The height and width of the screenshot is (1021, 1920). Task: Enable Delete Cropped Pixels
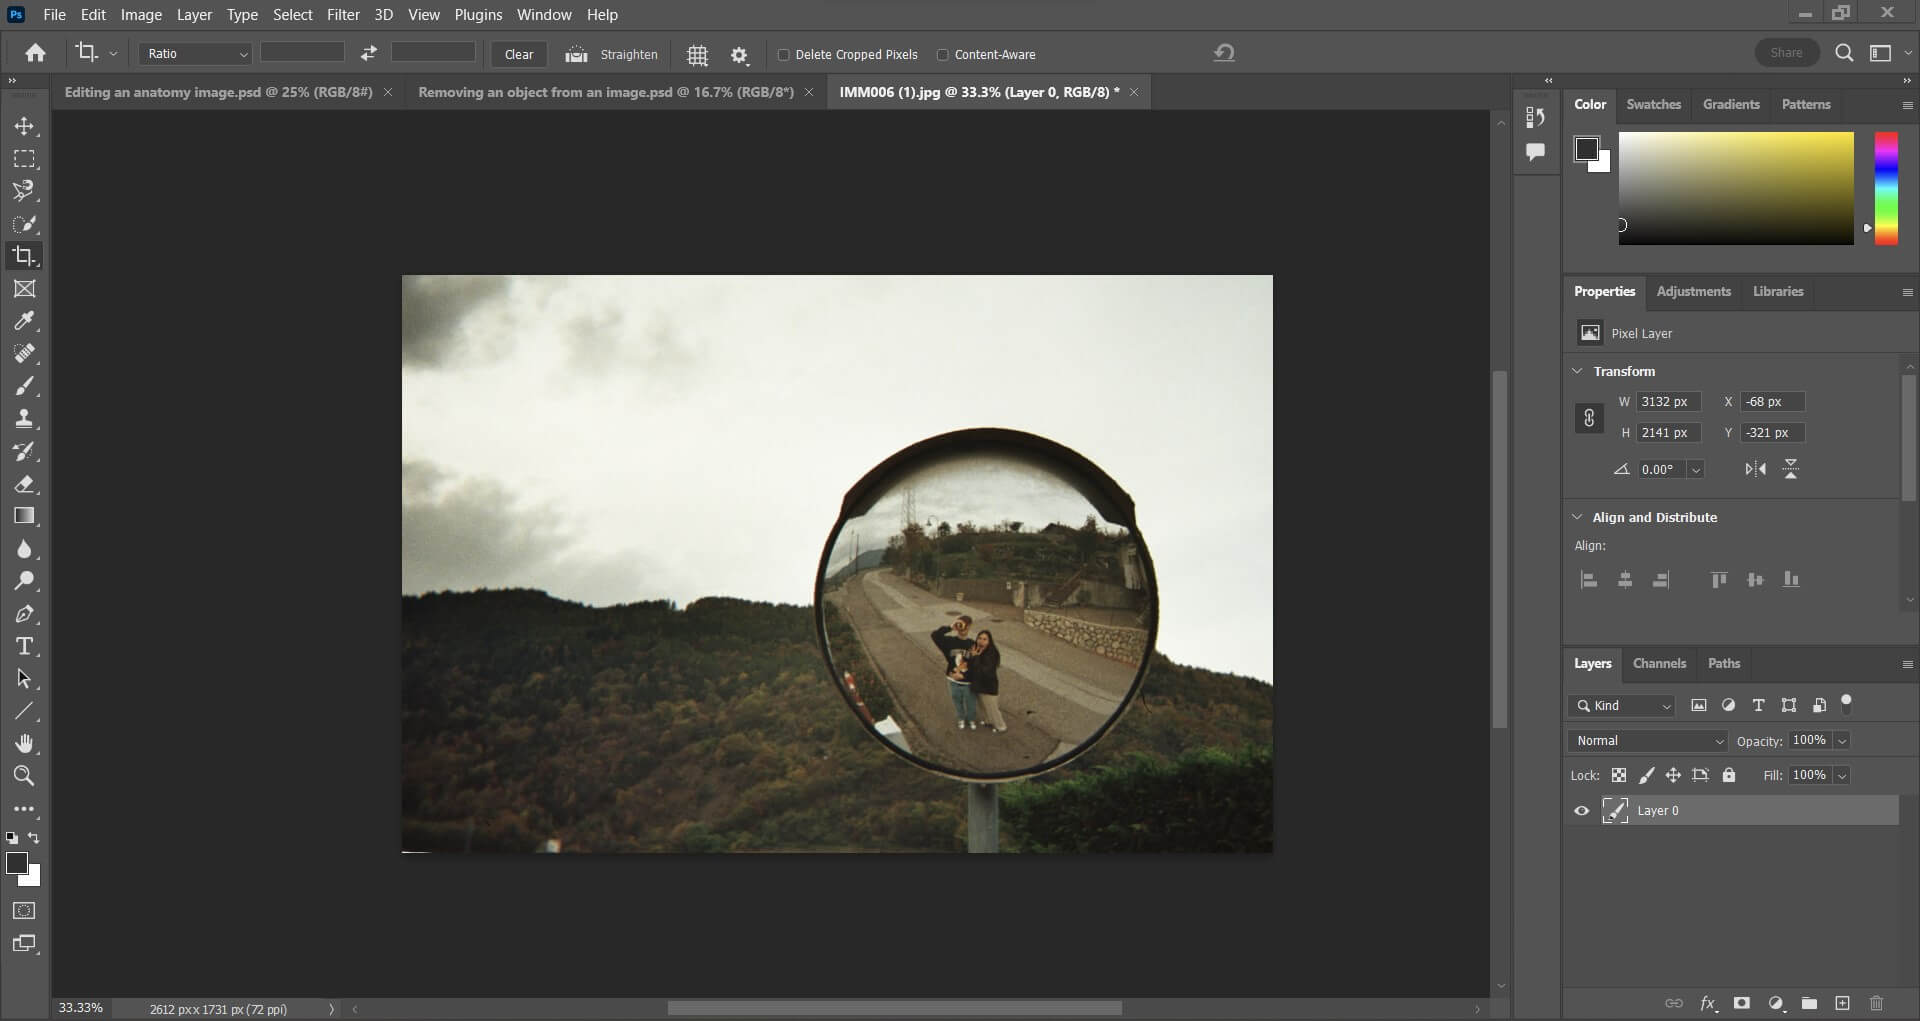pyautogui.click(x=785, y=55)
